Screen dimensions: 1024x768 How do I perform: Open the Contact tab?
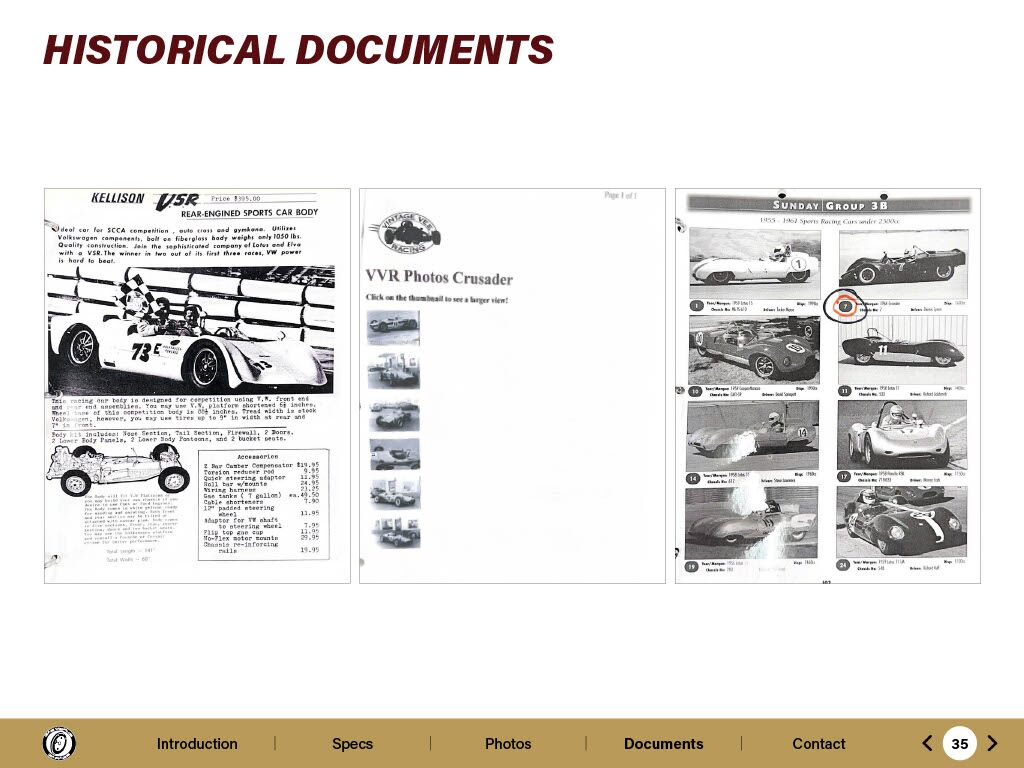[x=818, y=744]
